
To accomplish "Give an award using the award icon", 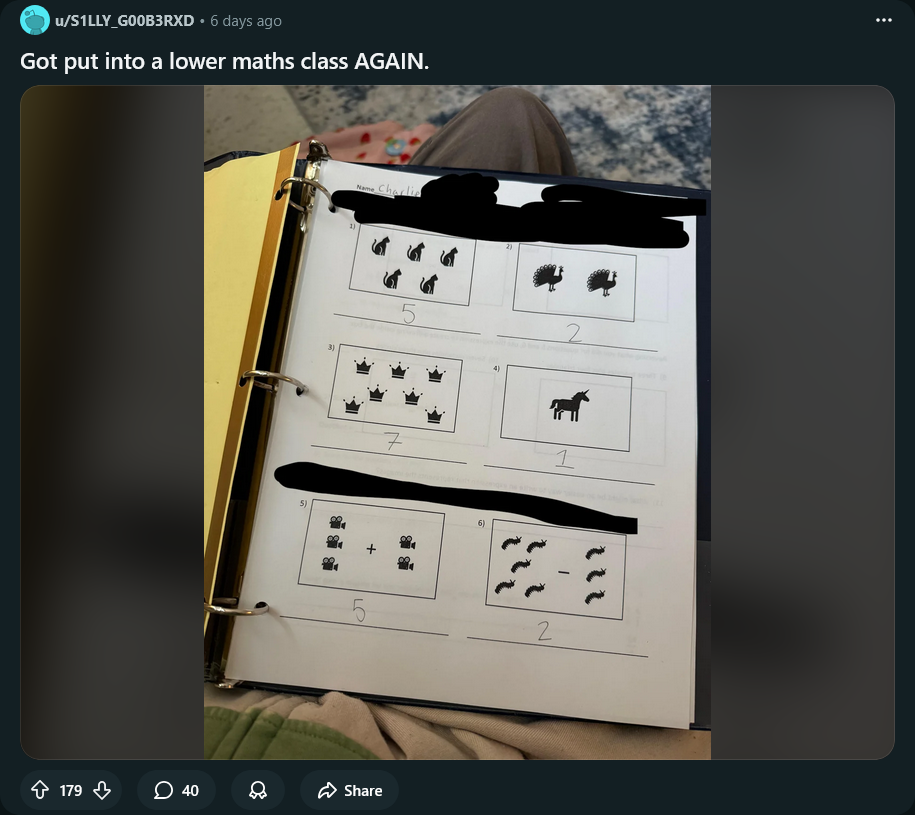I will click(x=258, y=790).
